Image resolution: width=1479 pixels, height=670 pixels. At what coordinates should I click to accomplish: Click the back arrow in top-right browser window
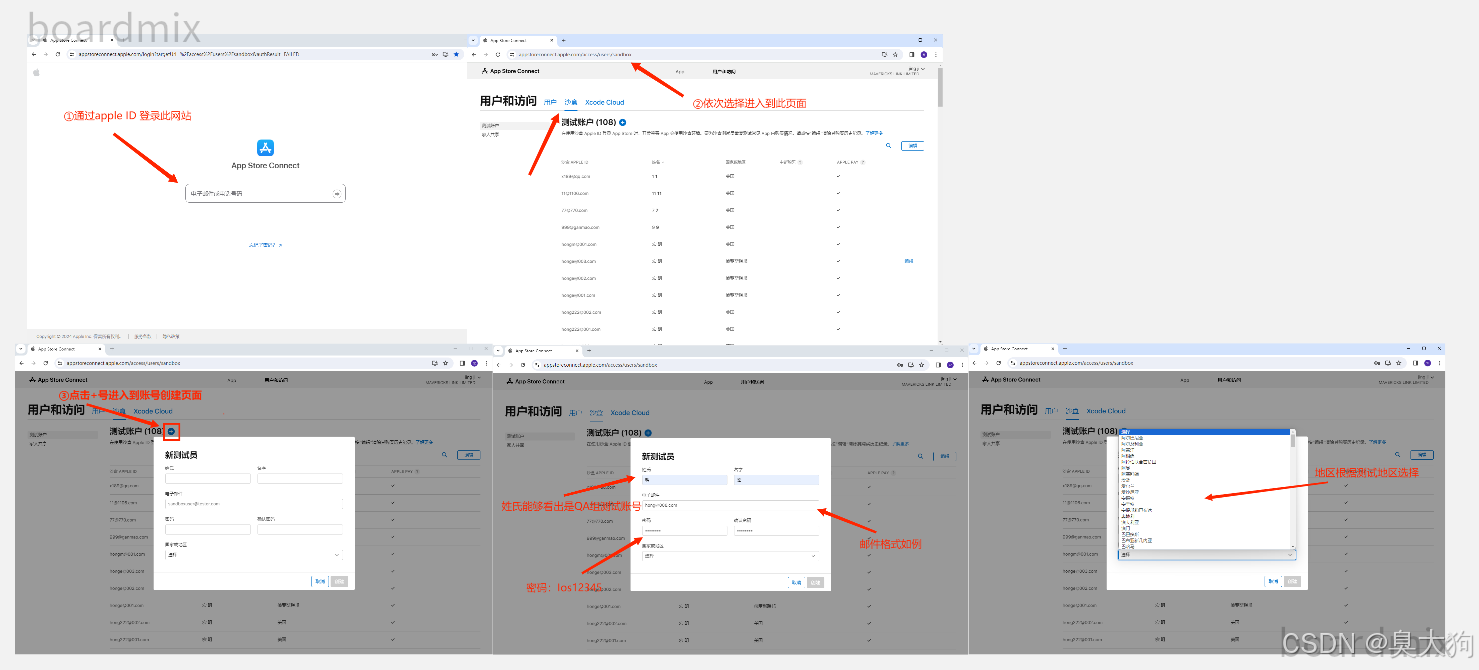coord(474,54)
